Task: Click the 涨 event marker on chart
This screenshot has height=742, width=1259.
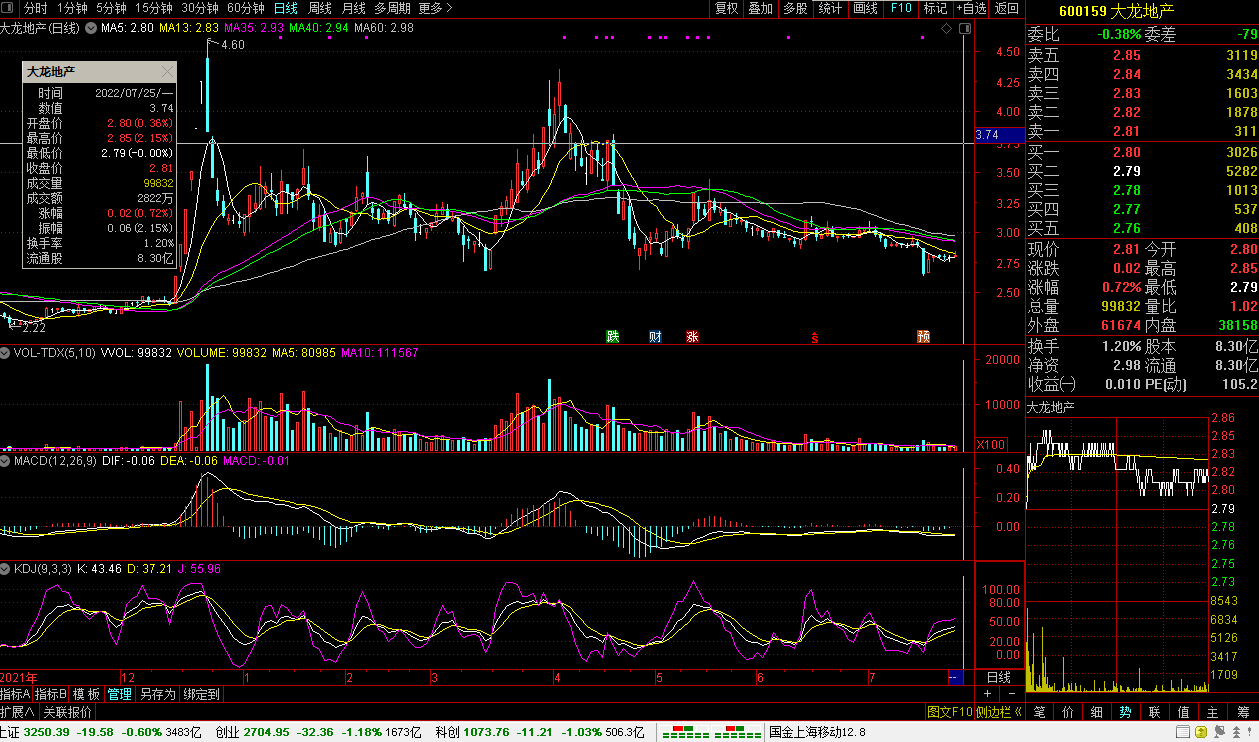Action: click(692, 336)
